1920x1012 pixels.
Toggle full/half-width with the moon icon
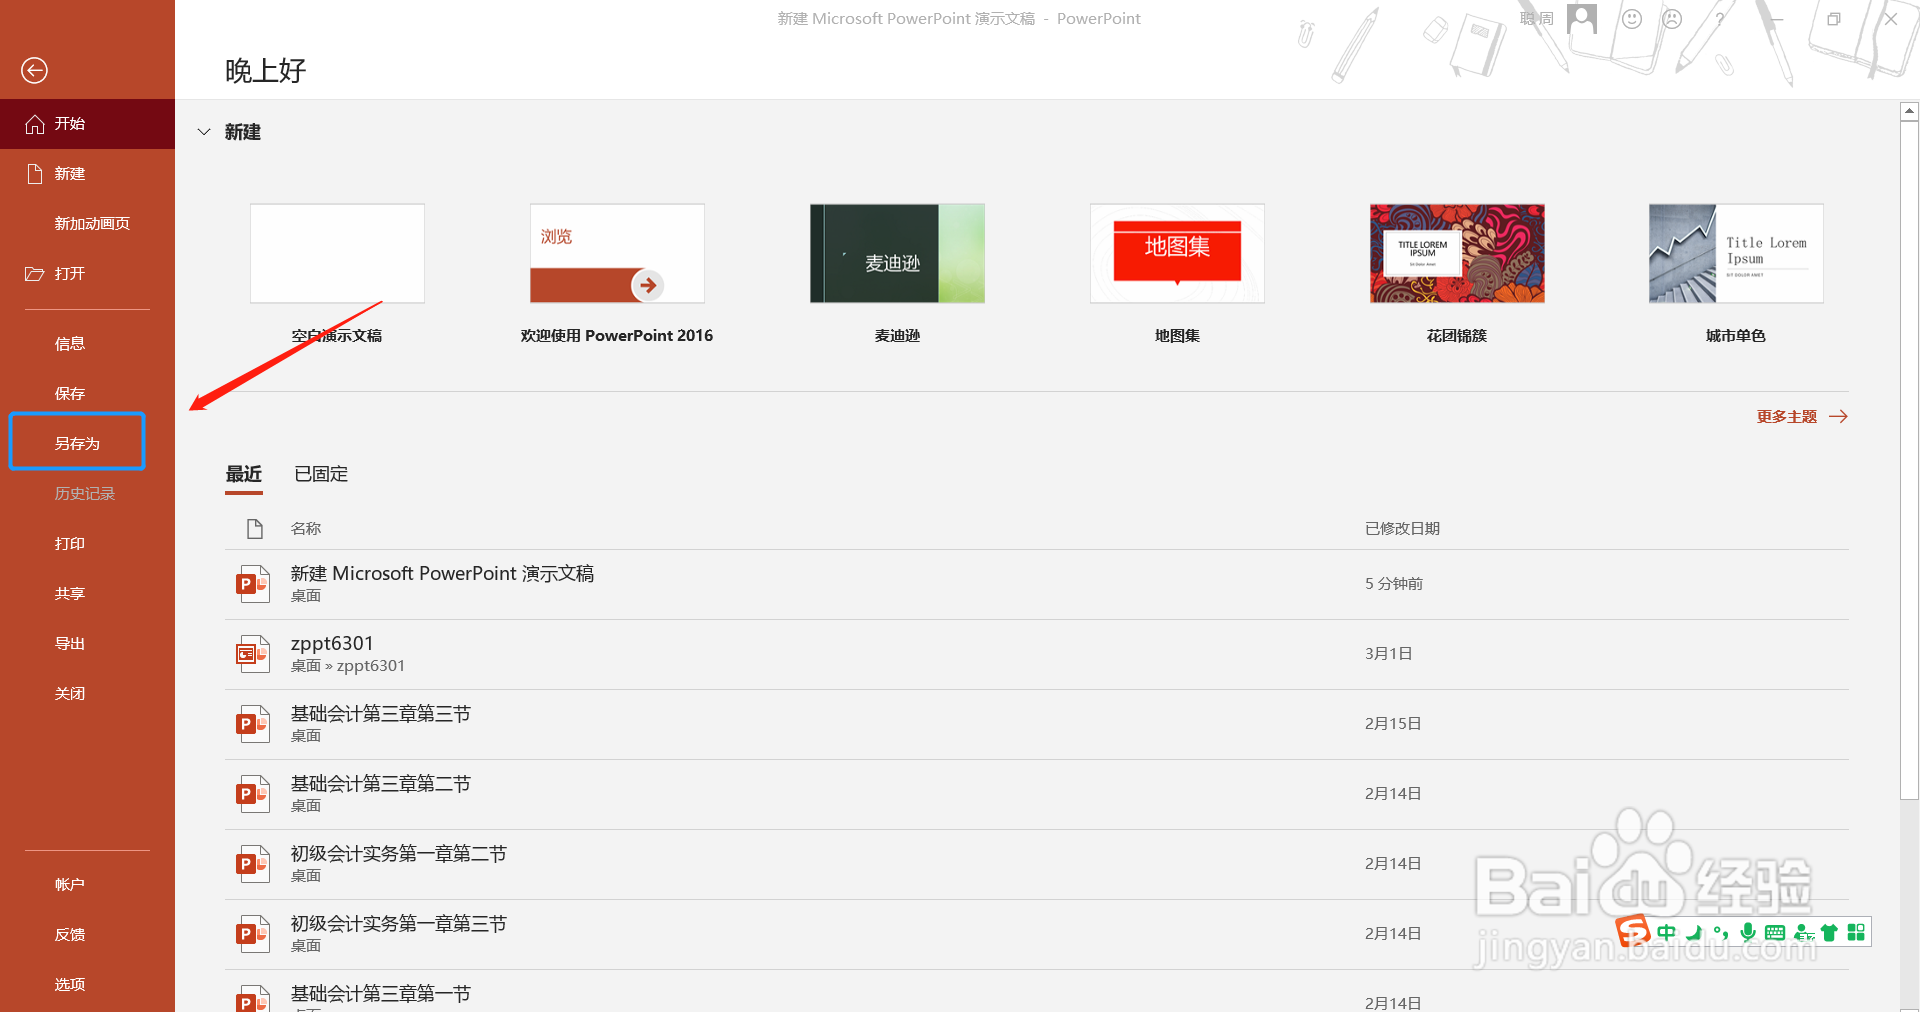point(1694,932)
